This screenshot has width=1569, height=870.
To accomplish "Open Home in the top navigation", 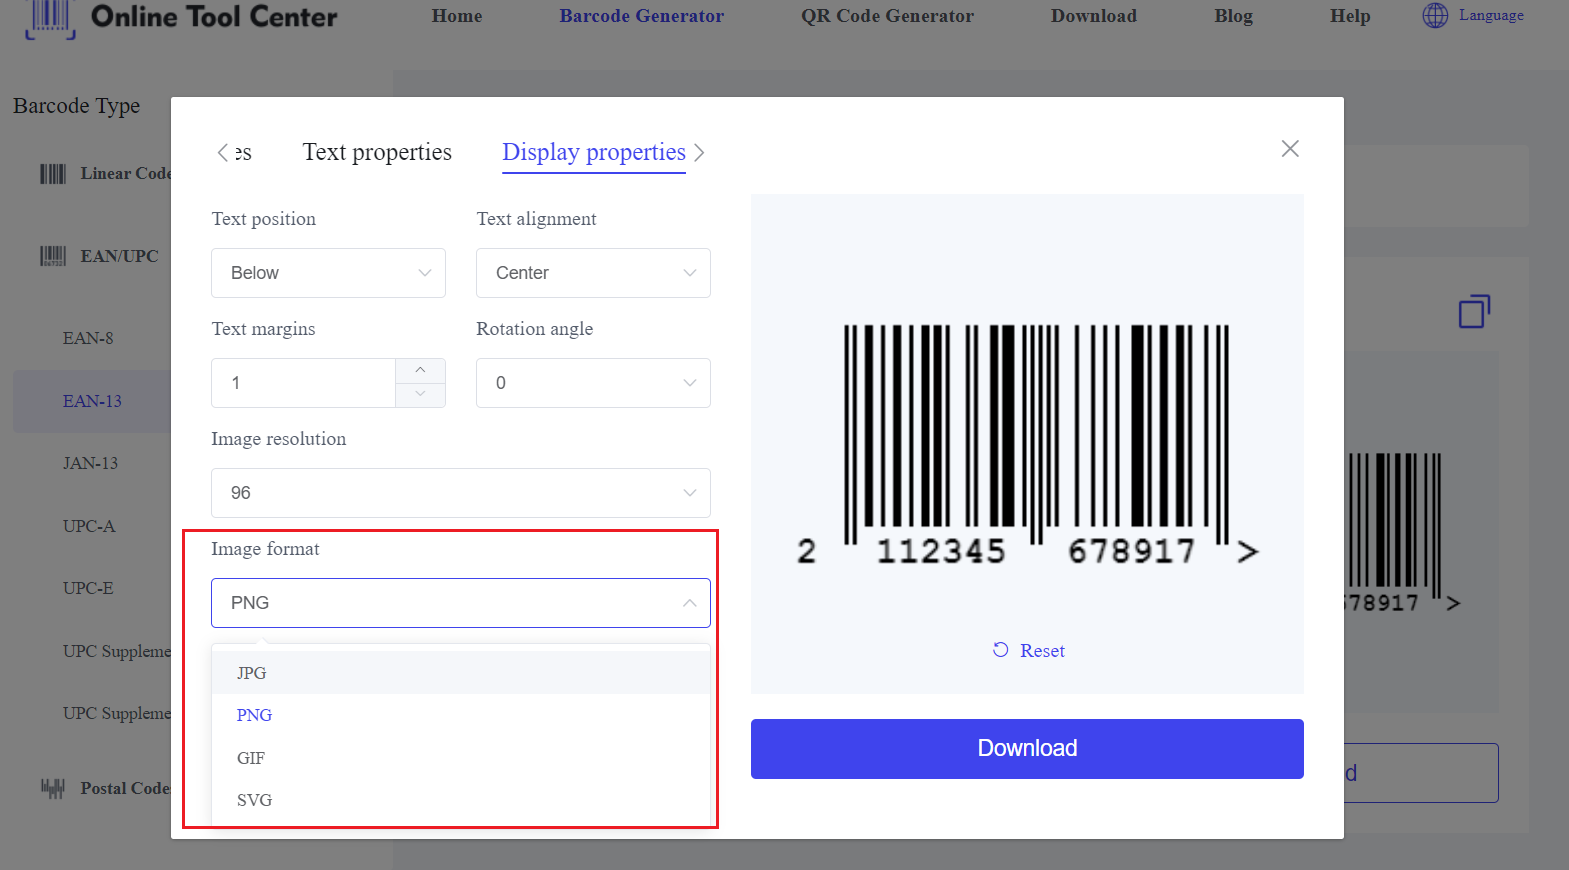I will pyautogui.click(x=457, y=16).
